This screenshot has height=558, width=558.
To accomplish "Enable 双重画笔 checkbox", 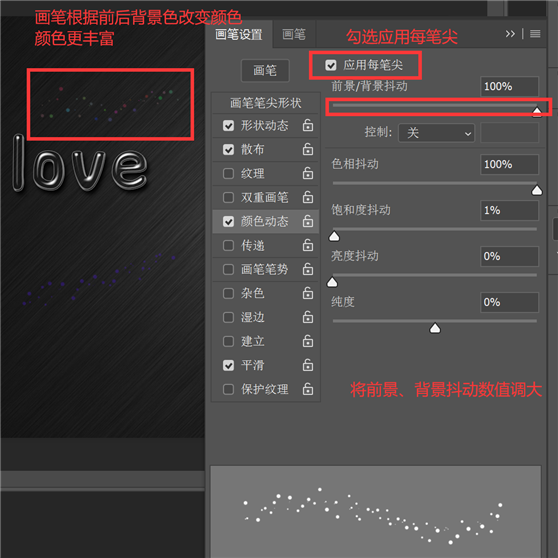I will pos(228,198).
